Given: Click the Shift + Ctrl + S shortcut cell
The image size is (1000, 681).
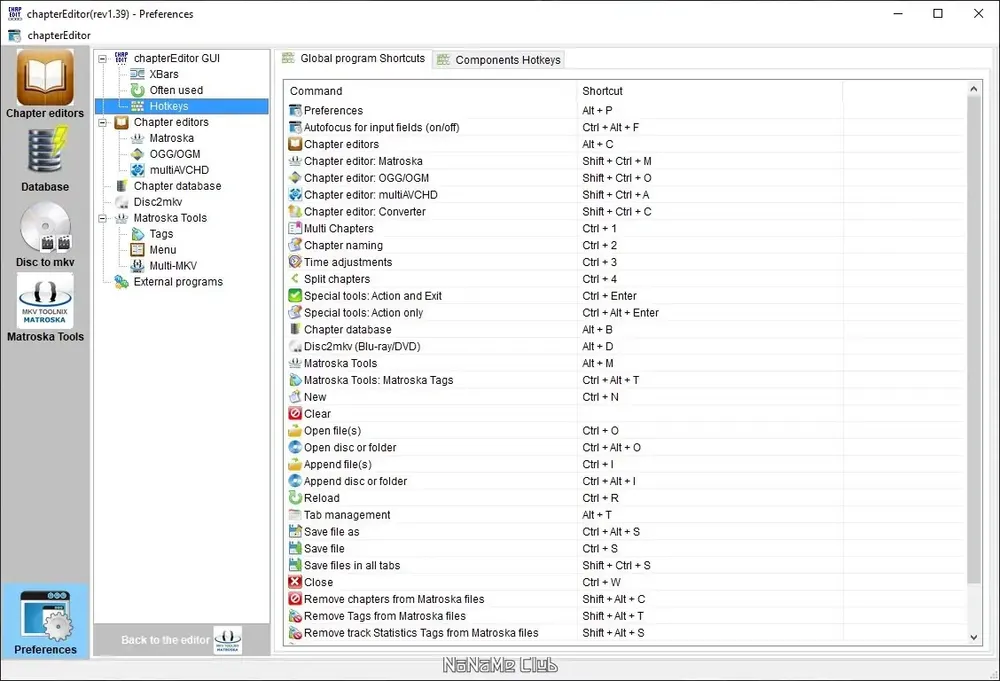Looking at the screenshot, I should (x=710, y=565).
